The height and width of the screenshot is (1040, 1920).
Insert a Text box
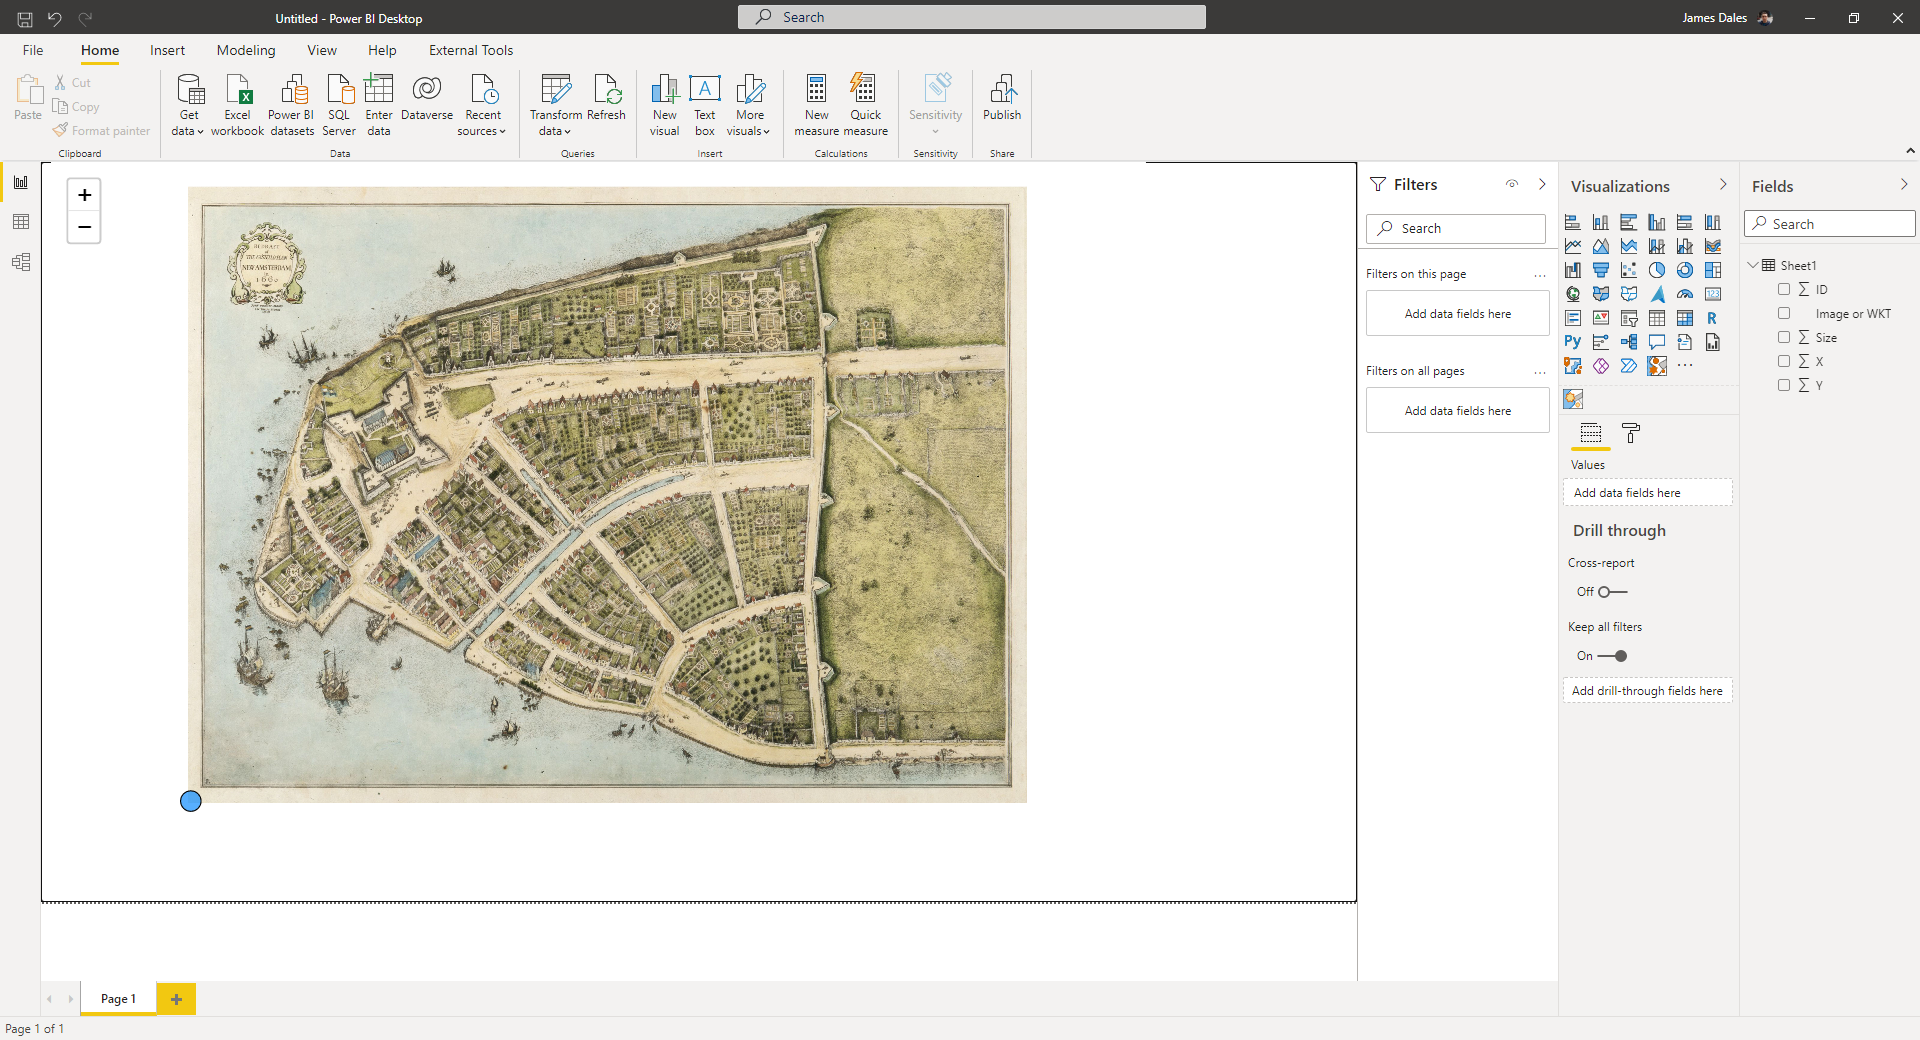[x=705, y=104]
